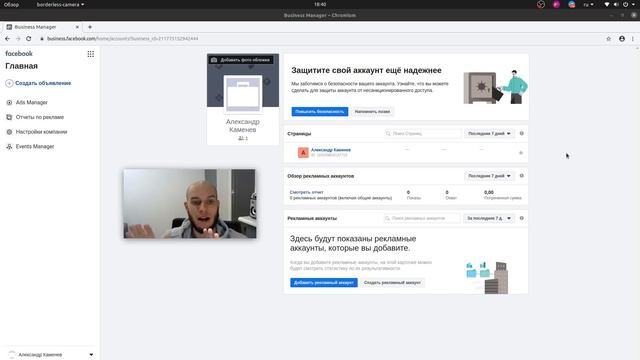This screenshot has width=640, height=360.
Task: Click the Create ad plus icon
Action: [x=9, y=83]
